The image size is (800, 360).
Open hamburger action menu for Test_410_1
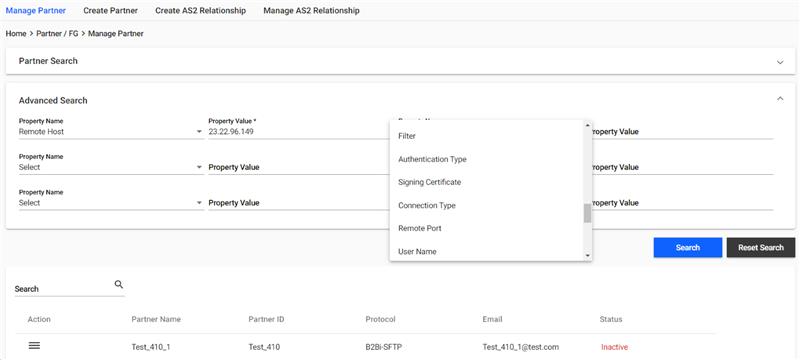(x=34, y=346)
